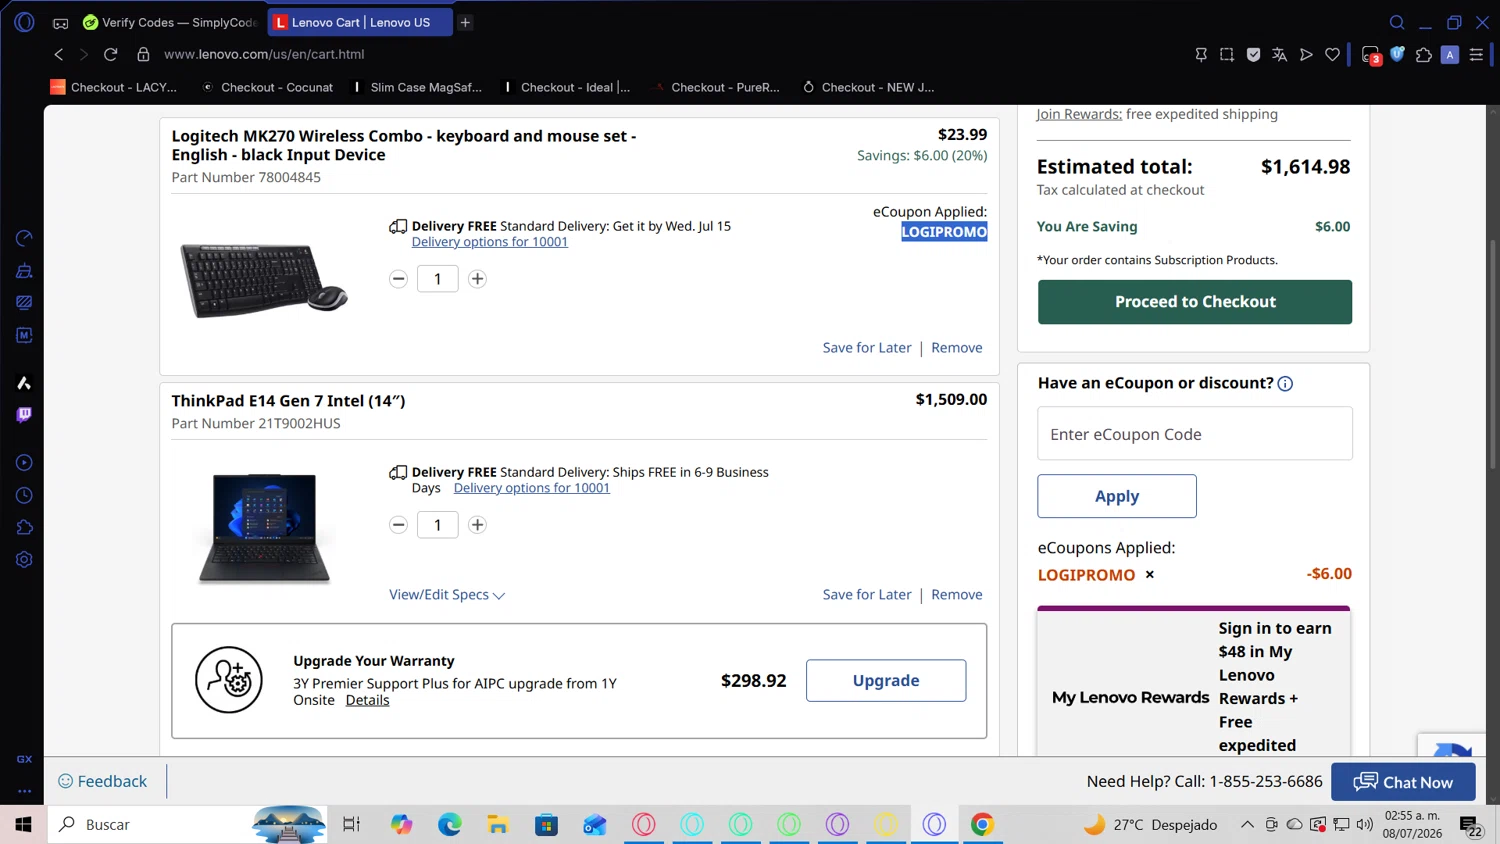
Task: Open browser Settings gear in sidebar
Action: pyautogui.click(x=24, y=560)
